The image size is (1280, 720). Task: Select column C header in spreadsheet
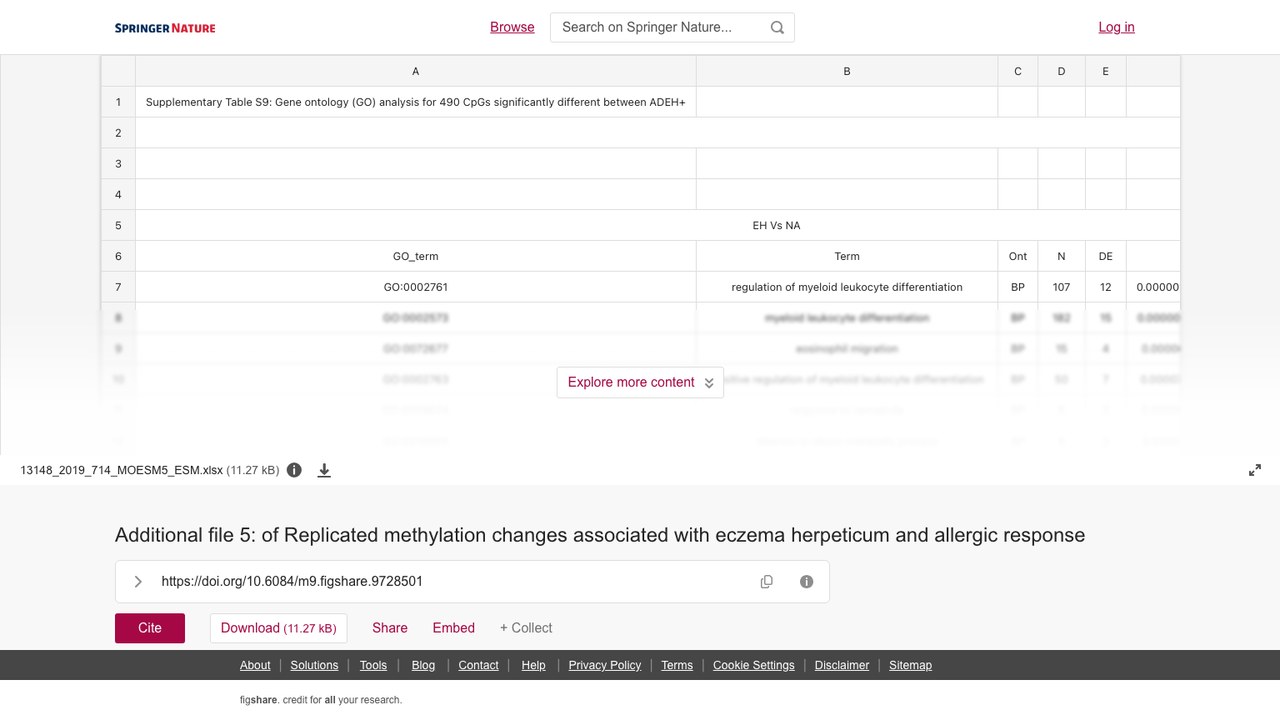pyautogui.click(x=1018, y=71)
